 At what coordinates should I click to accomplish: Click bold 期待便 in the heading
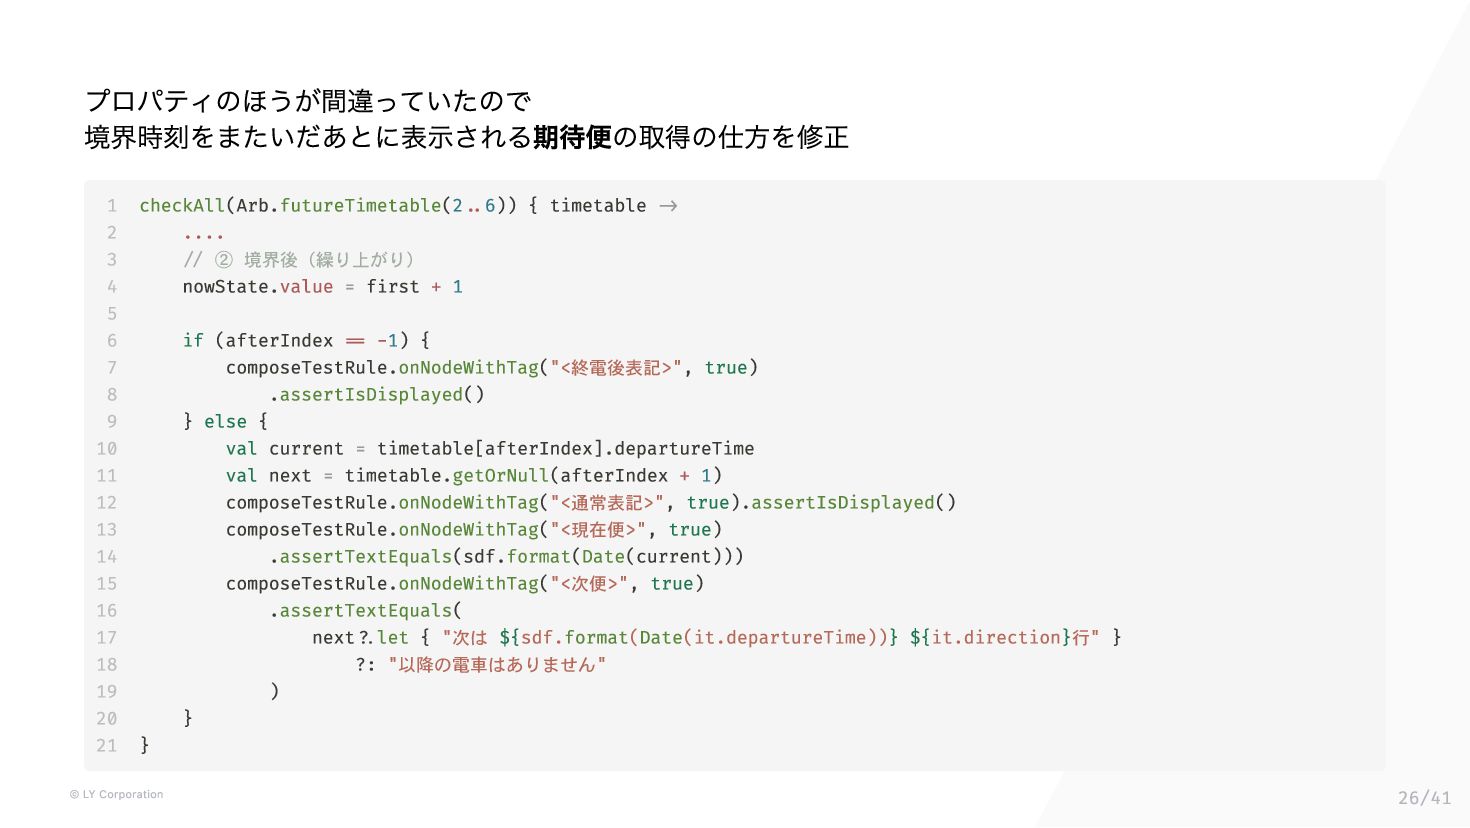572,137
